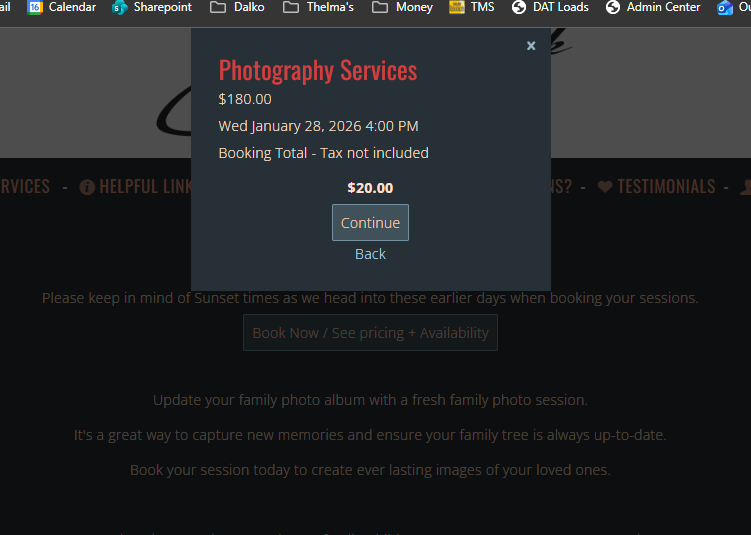Screen dimensions: 751x535
Task: Expand the Money bookmarks folder
Action: tap(380, 7)
